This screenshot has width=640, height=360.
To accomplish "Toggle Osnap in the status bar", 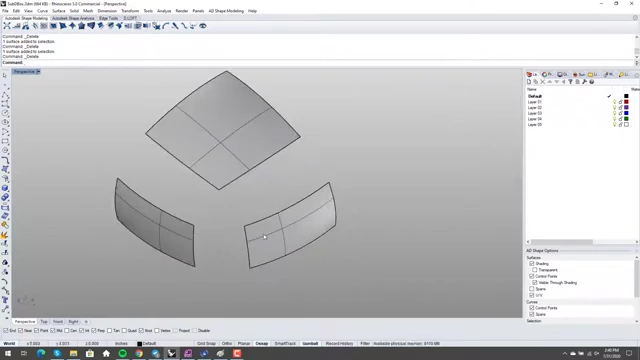I will pyautogui.click(x=262, y=344).
